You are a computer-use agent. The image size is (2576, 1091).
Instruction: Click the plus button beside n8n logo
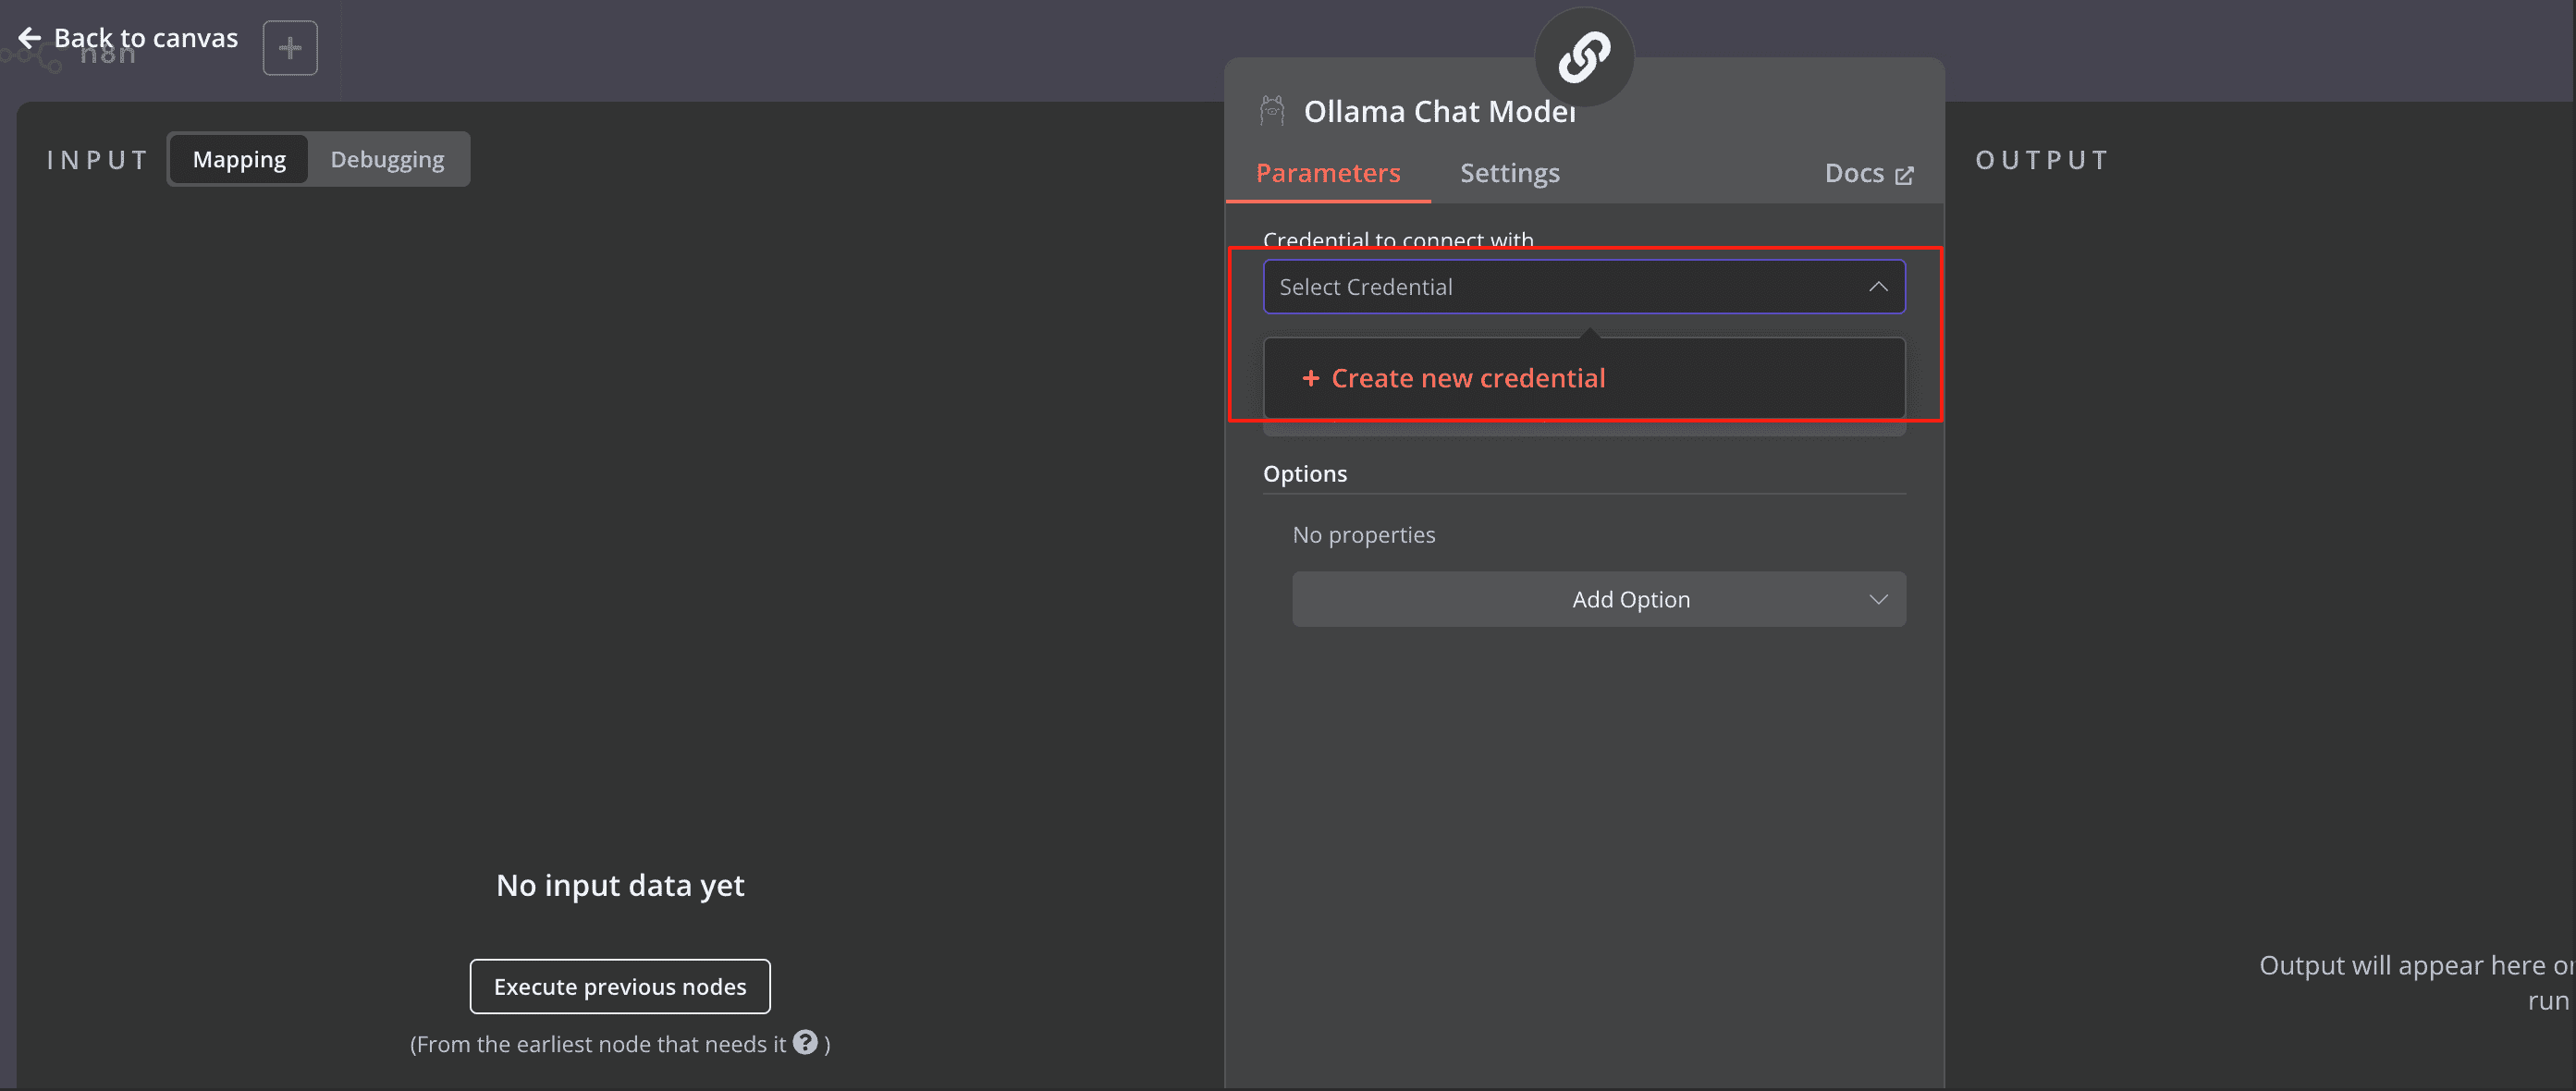pos(290,47)
